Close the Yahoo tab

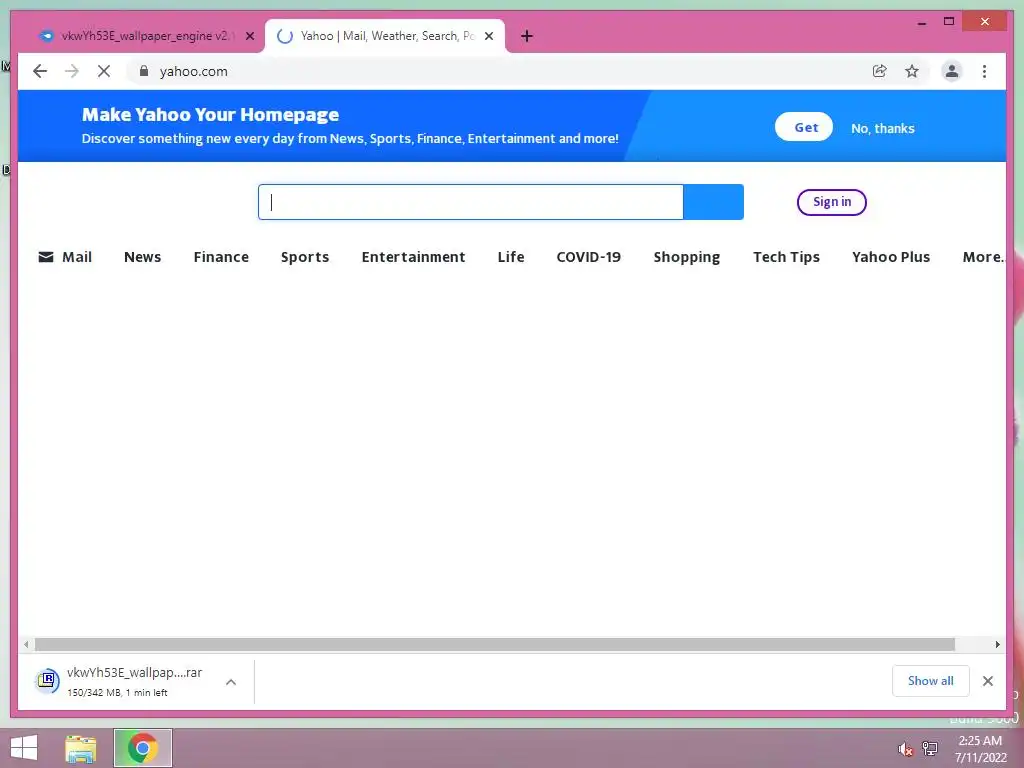click(489, 36)
